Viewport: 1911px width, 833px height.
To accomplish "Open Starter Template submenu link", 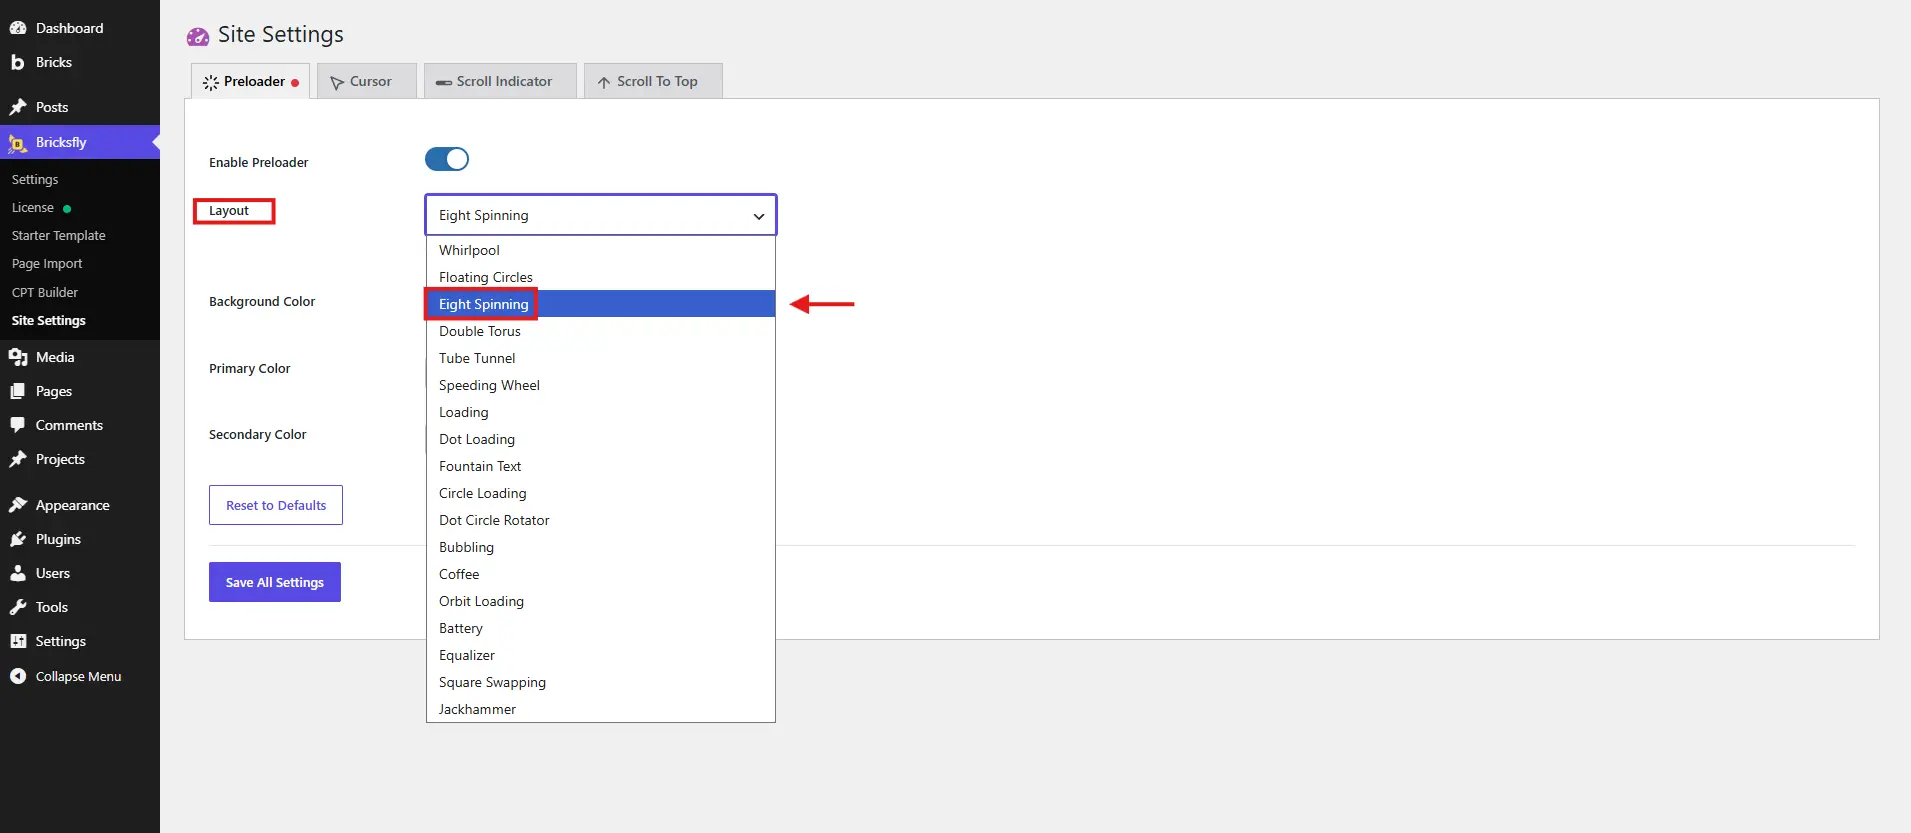I will [x=59, y=236].
